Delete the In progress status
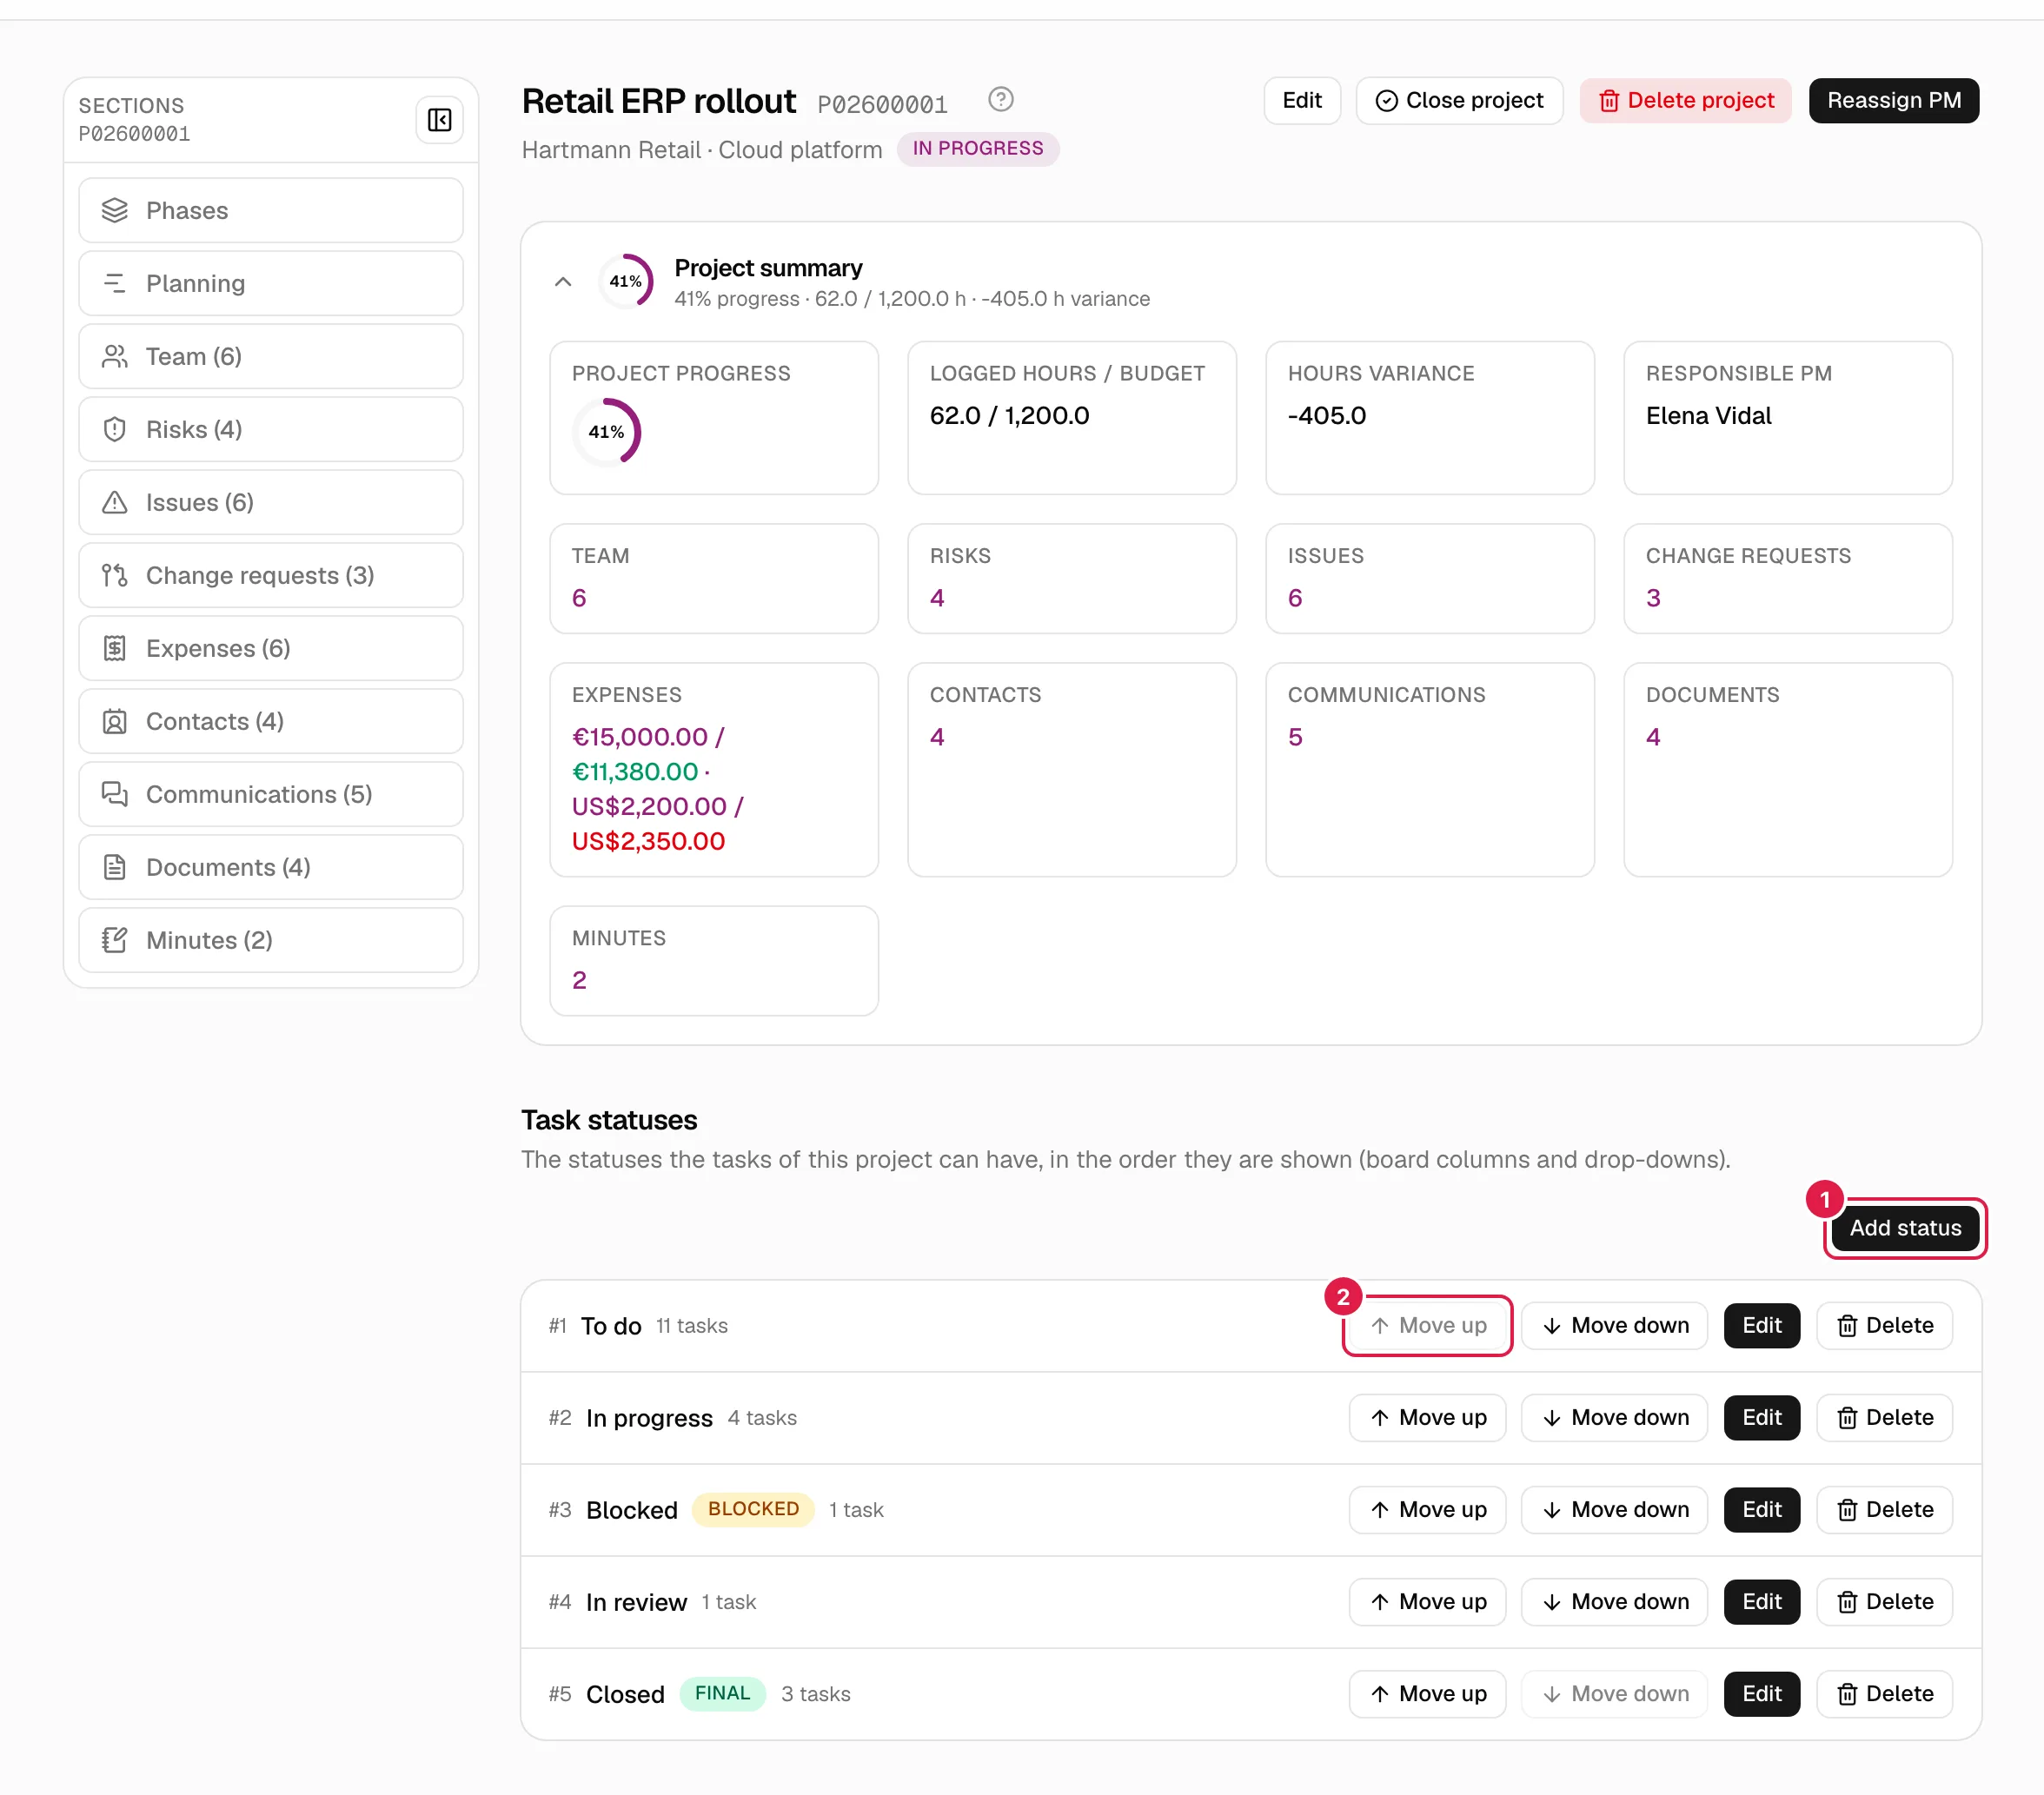 (1885, 1418)
